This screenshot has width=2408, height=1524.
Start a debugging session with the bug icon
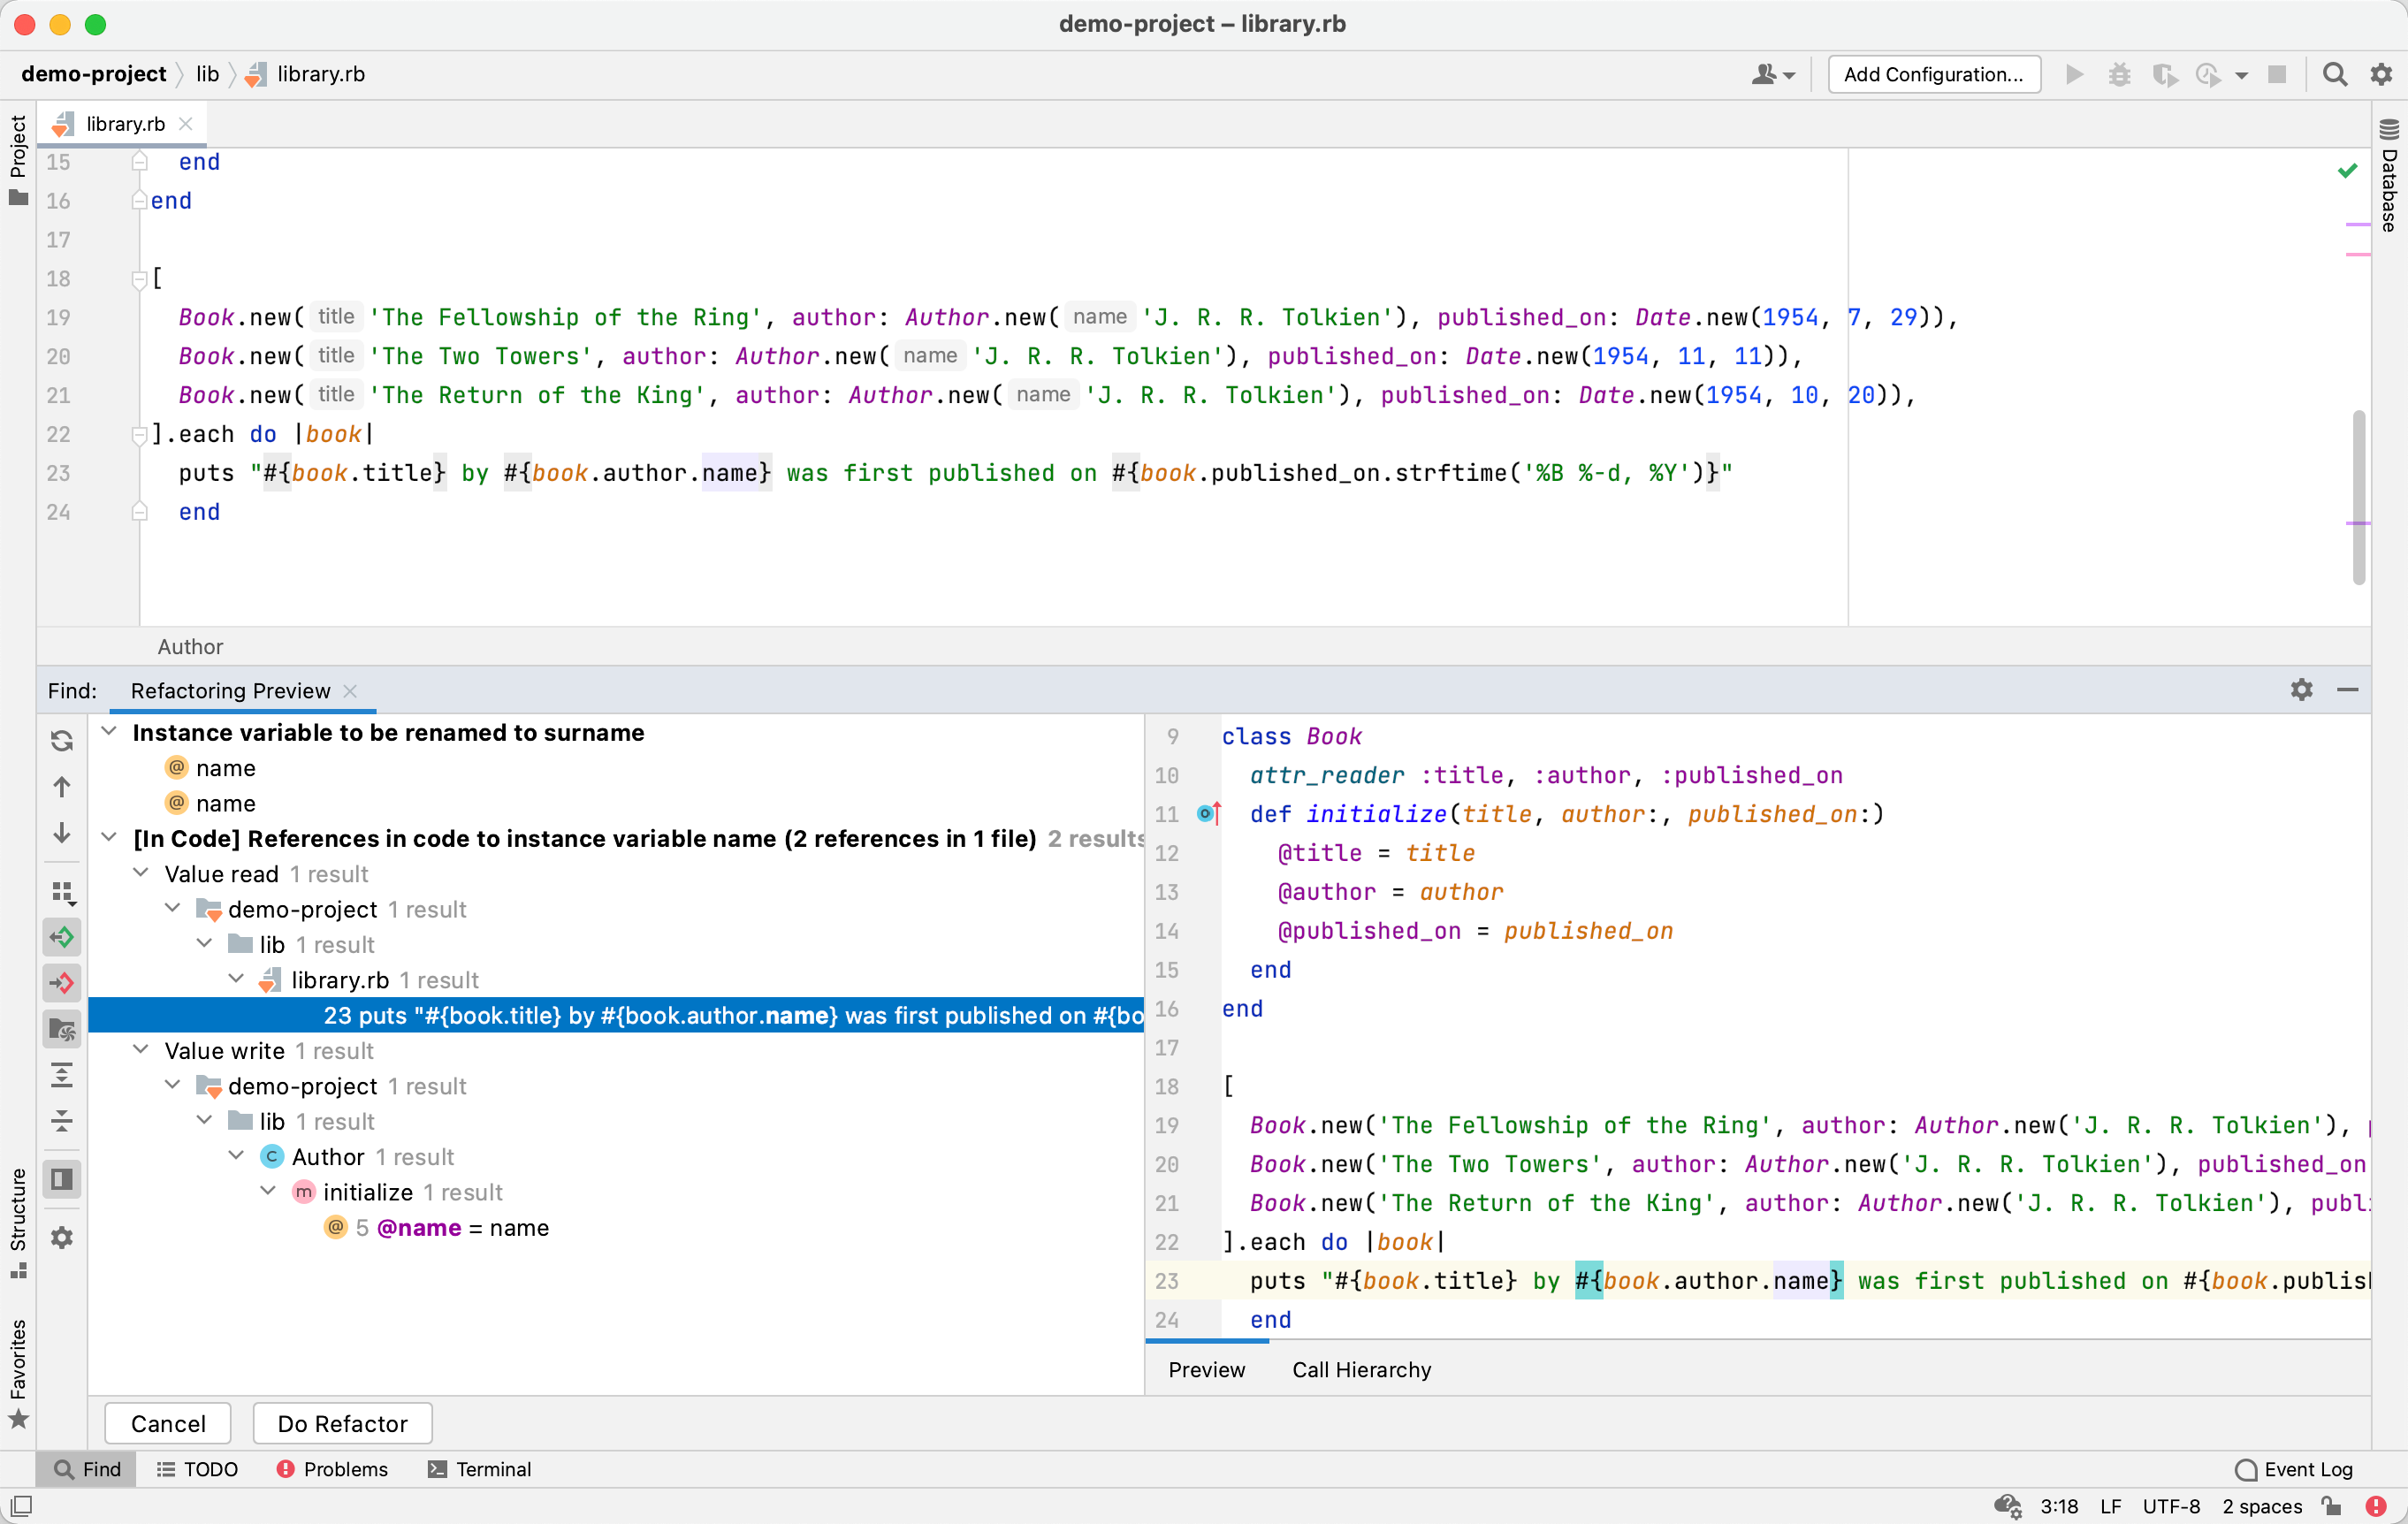(x=2119, y=74)
